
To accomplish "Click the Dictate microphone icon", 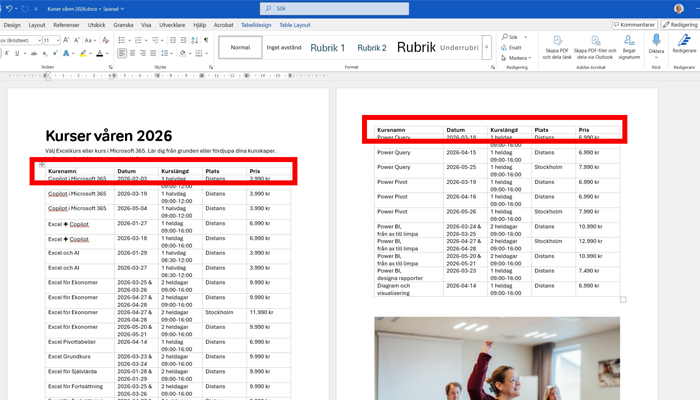I will coord(656,42).
